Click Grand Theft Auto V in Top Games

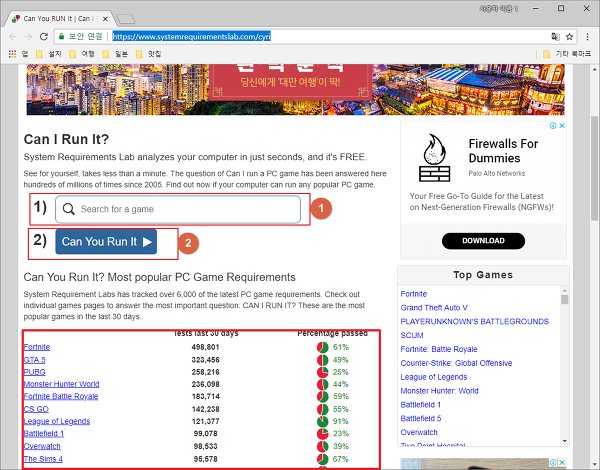click(434, 307)
